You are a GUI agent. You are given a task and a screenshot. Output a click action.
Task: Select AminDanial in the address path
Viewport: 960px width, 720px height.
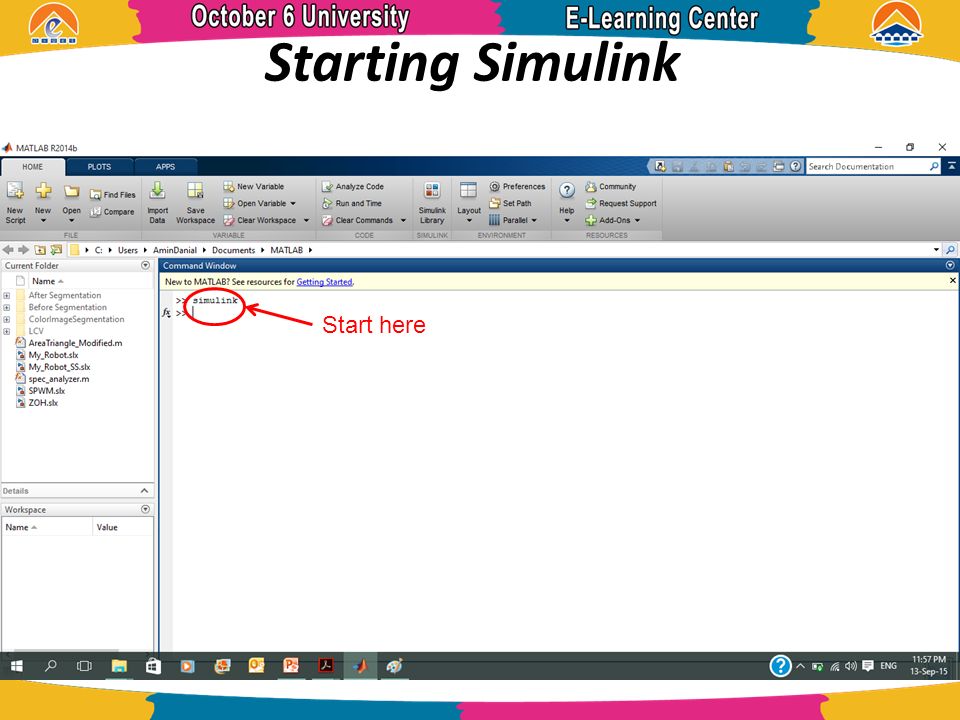[175, 250]
